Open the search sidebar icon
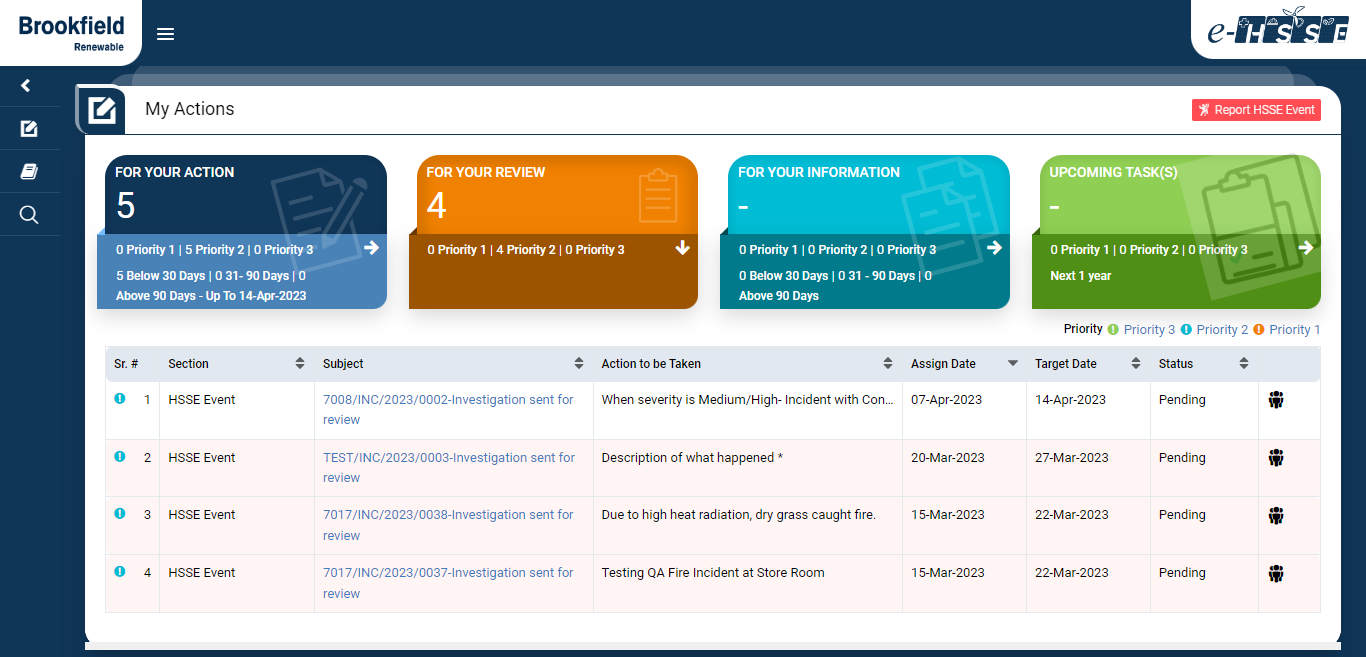This screenshot has width=1366, height=657. pos(29,215)
